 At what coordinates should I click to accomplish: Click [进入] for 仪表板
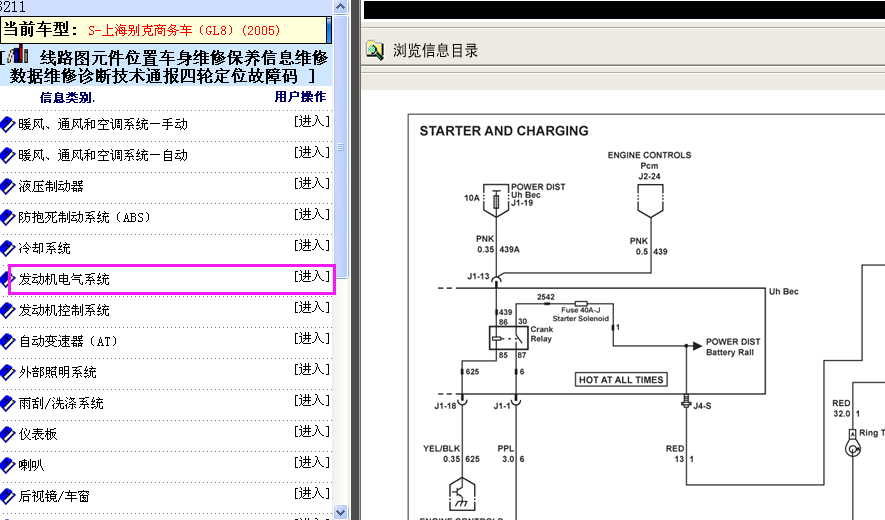(312, 432)
